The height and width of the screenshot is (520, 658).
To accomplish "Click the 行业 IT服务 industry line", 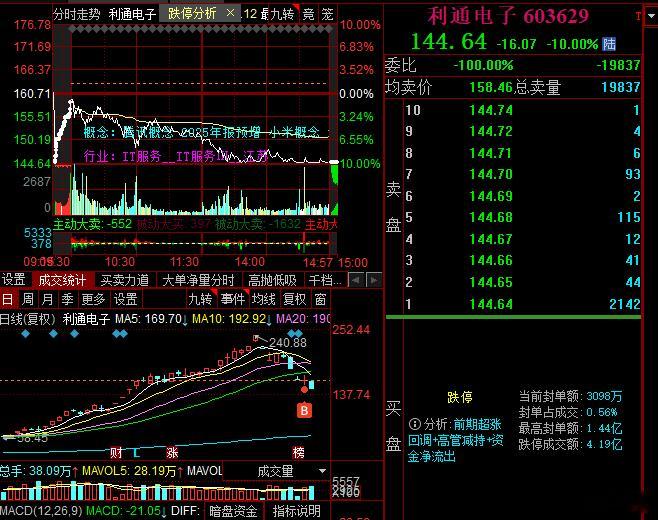I will (175, 157).
